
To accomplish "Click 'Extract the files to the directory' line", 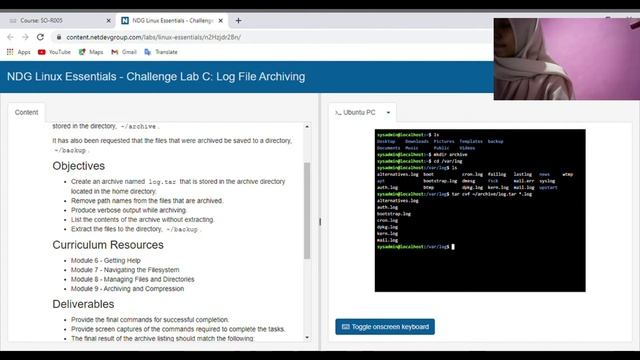I will tap(136, 229).
